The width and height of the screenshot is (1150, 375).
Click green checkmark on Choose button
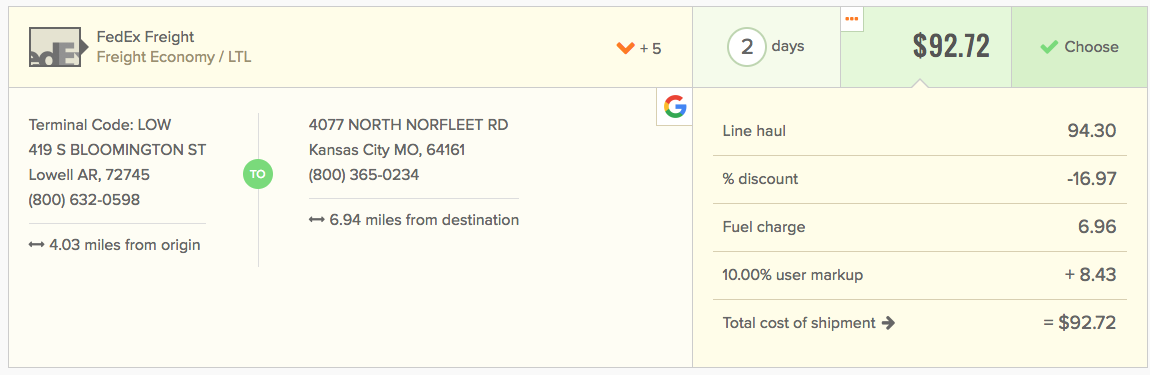pos(1049,47)
